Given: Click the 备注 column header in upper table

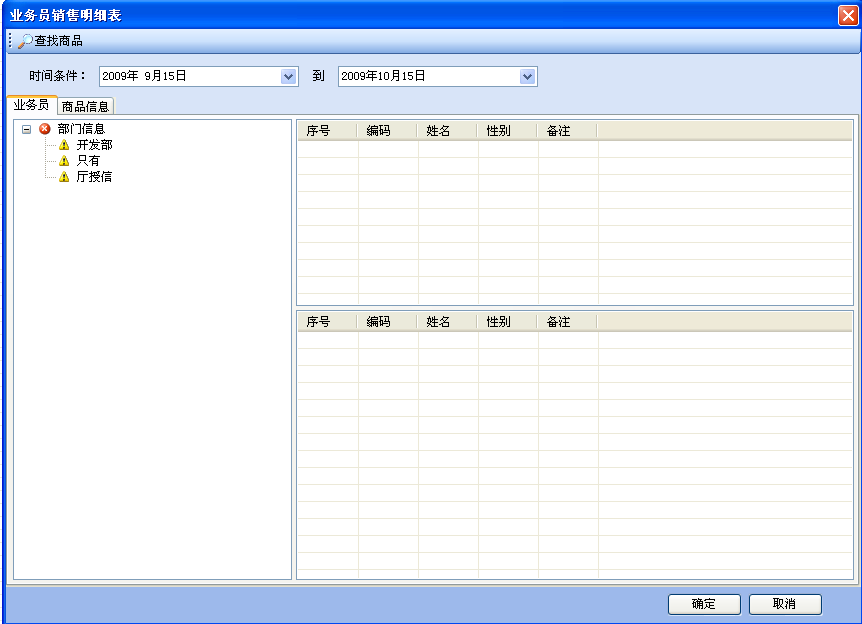Looking at the screenshot, I should 567,131.
